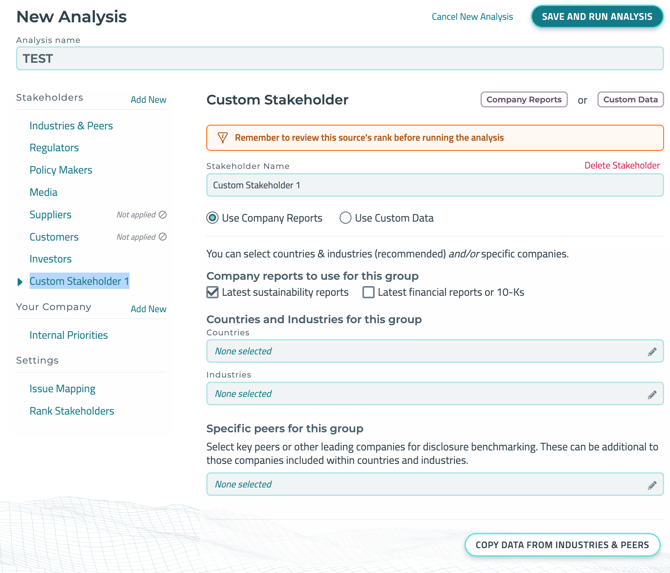Click the not-applied icon next to Customers
The width and height of the screenshot is (670, 573).
[163, 237]
